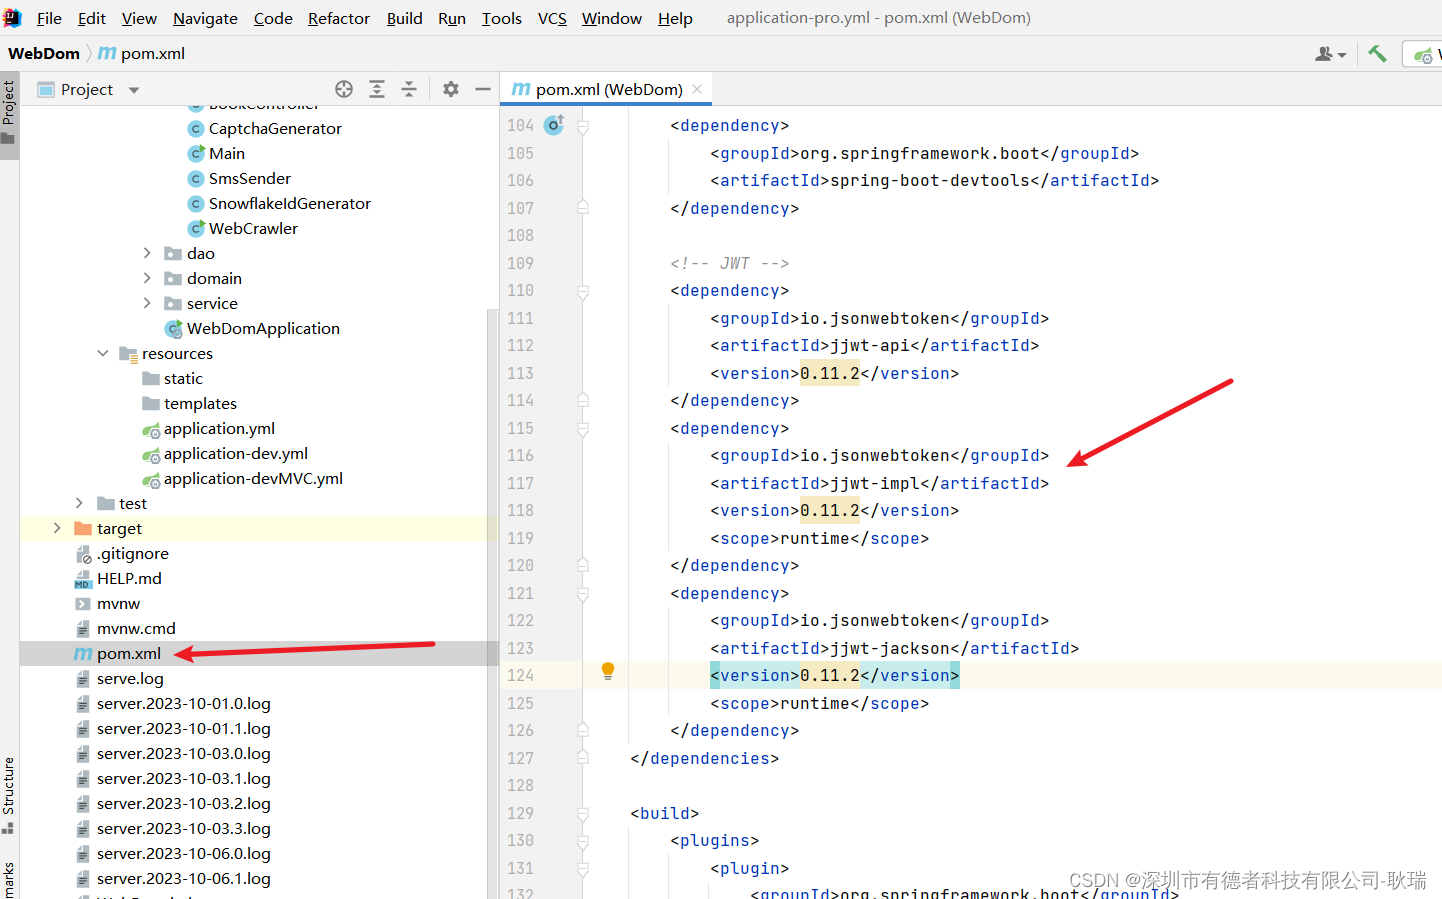1442x899 pixels.
Task: Open the Navigate menu
Action: [x=205, y=18]
